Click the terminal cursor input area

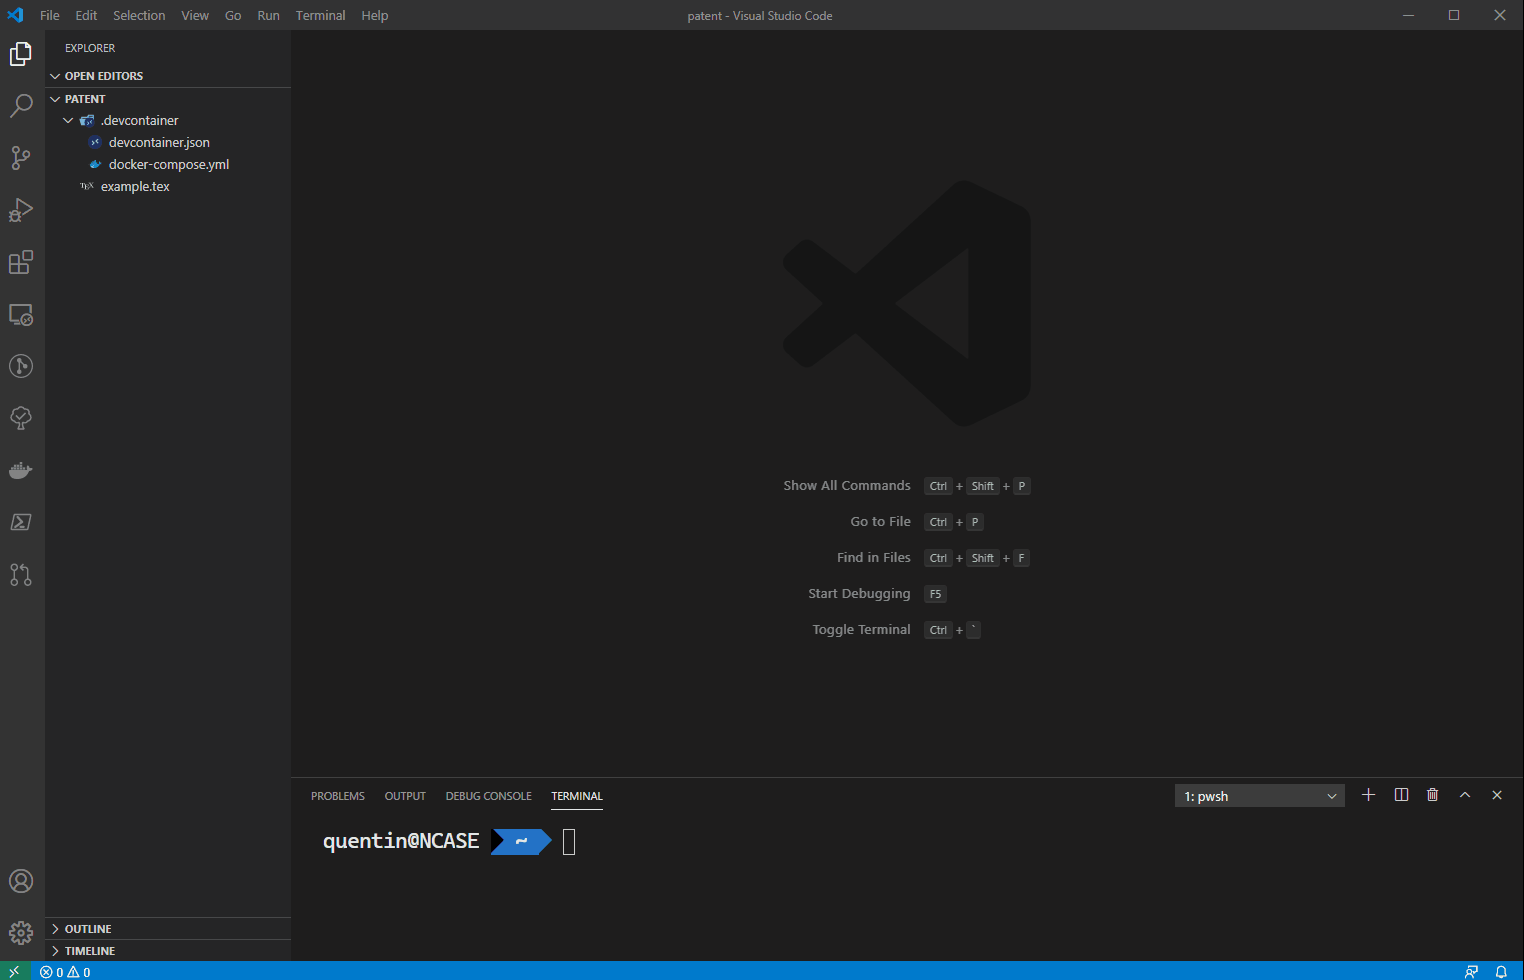click(x=569, y=842)
